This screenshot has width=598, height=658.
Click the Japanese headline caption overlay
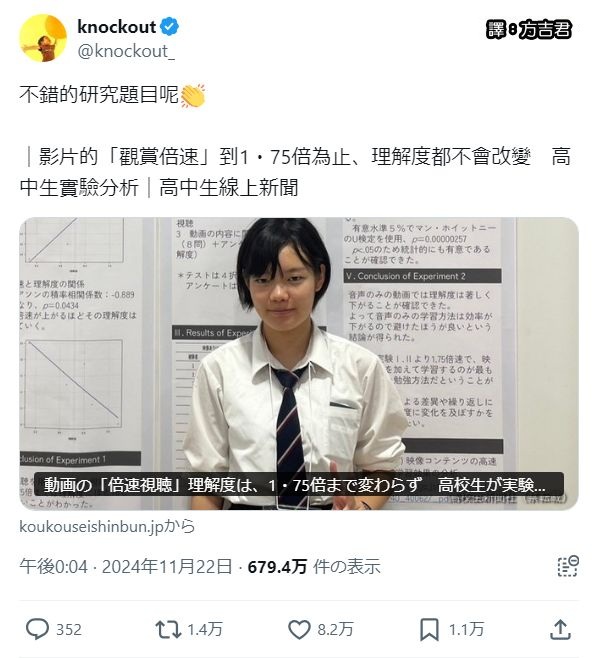(x=298, y=485)
